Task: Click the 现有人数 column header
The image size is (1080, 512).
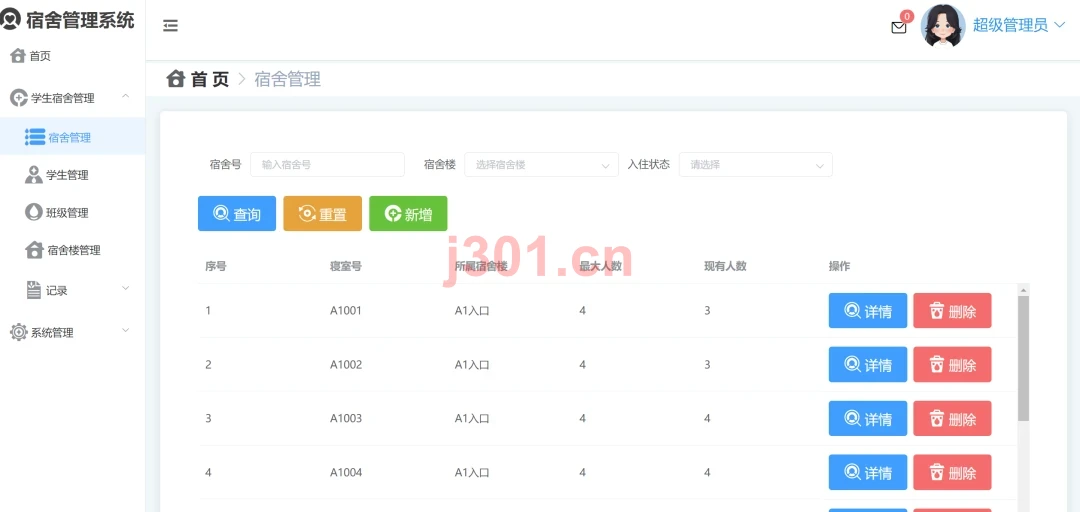Action: 725,266
